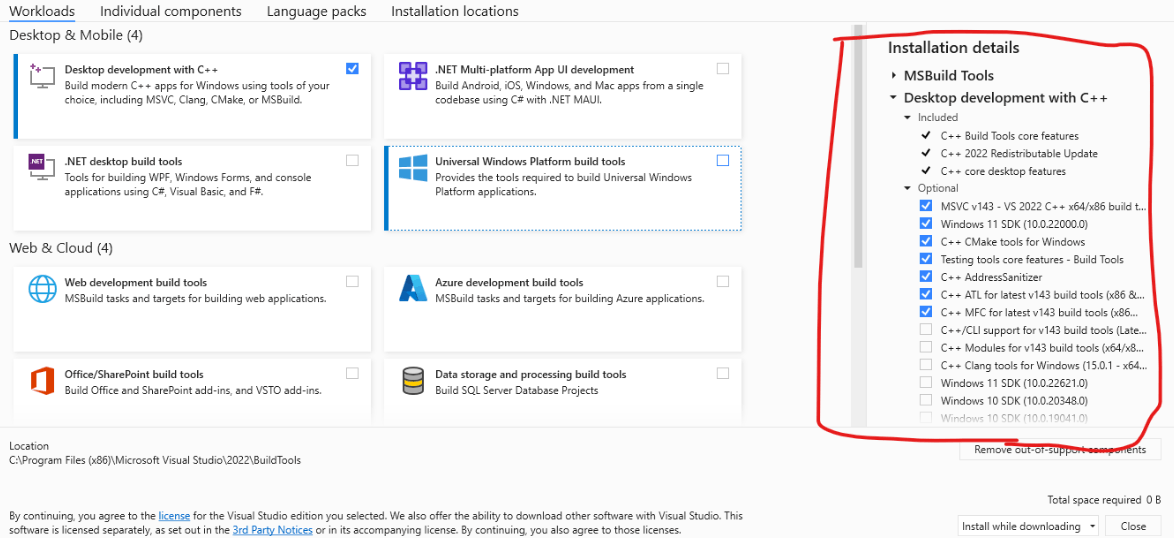The height and width of the screenshot is (538, 1174).
Task: Collapse the Included components list
Action: click(907, 117)
